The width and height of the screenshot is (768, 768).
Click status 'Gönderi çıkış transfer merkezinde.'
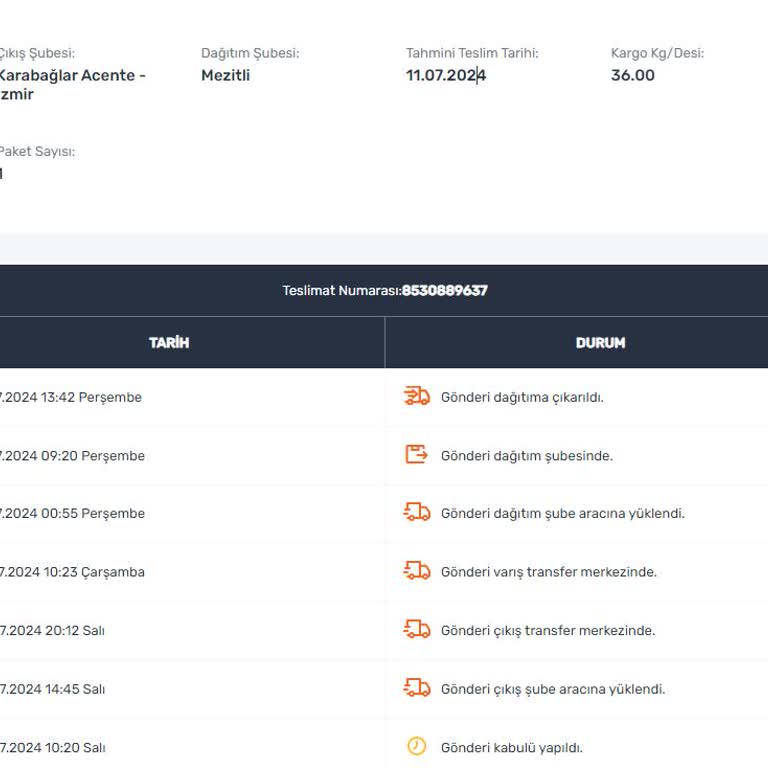point(548,630)
